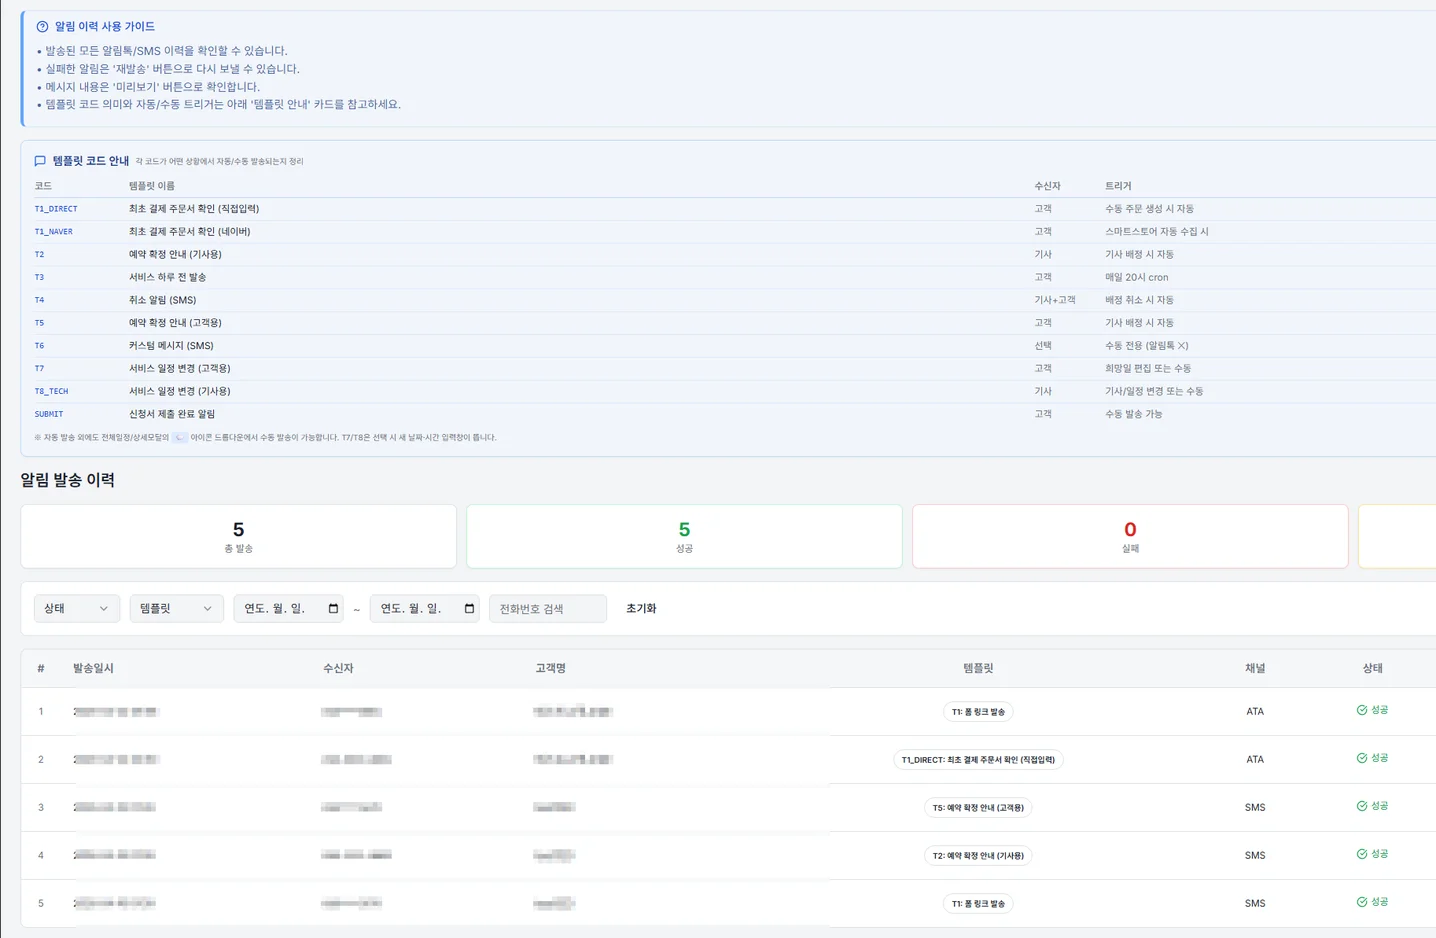Select the 신청서 제출 완료 알림 template name
Screen dimensions: 1436x938
(172, 414)
